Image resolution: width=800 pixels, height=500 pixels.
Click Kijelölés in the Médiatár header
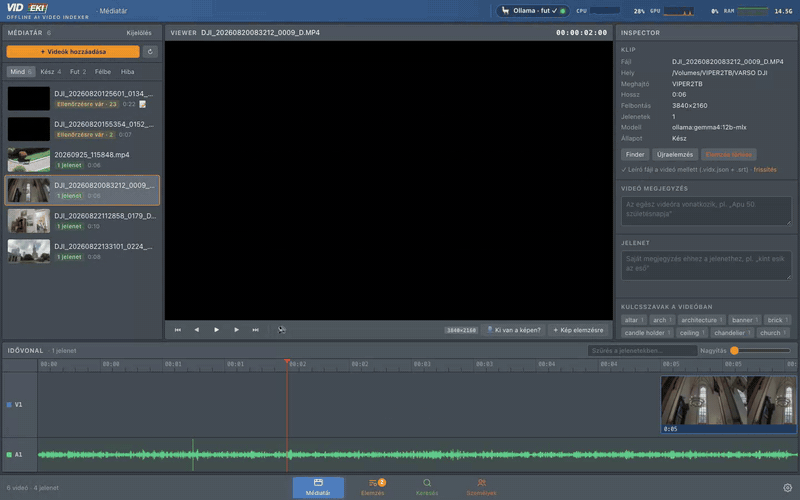[x=139, y=33]
